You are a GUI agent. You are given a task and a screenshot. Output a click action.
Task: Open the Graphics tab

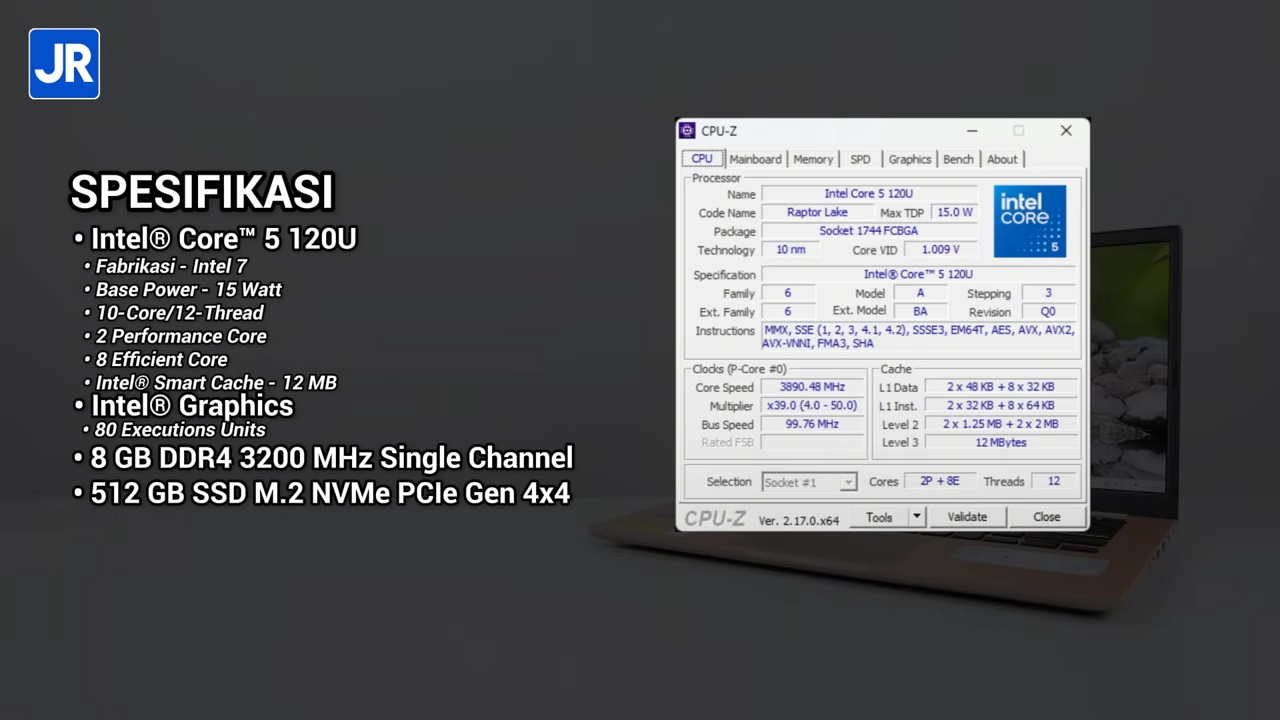908,159
